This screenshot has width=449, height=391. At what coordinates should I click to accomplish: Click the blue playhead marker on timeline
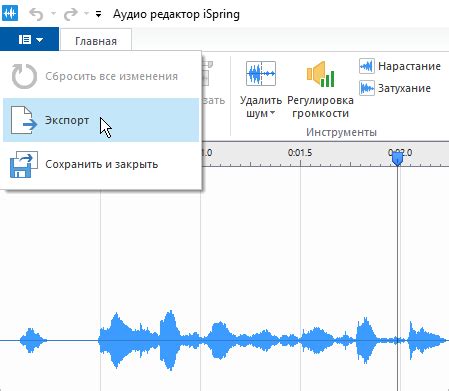[397, 159]
